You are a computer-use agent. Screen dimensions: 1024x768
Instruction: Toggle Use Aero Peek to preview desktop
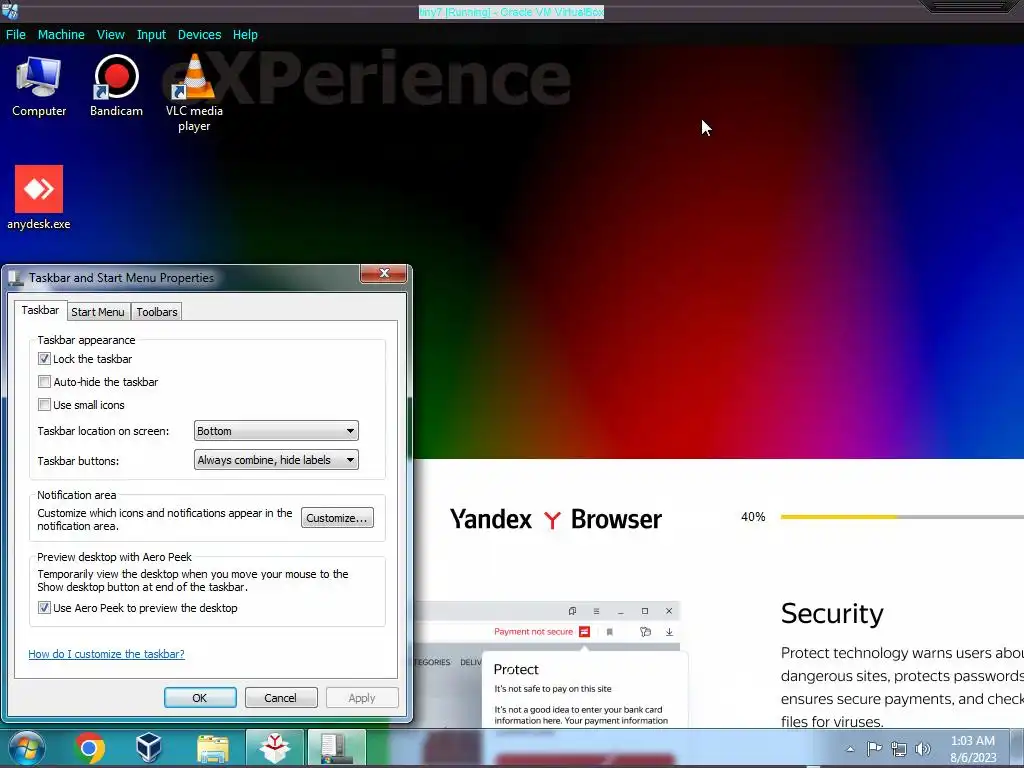click(x=44, y=607)
